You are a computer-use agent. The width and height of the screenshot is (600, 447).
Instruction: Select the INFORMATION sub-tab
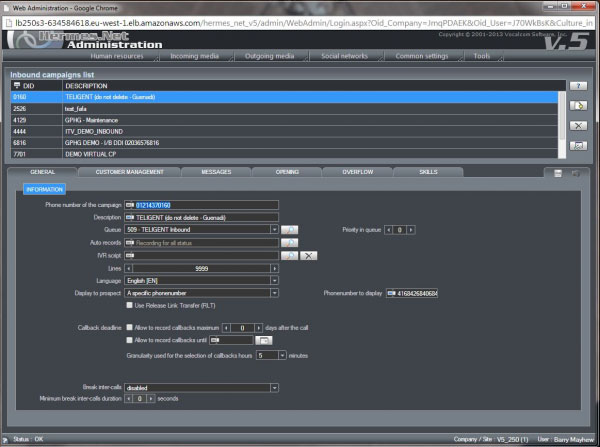pos(44,189)
